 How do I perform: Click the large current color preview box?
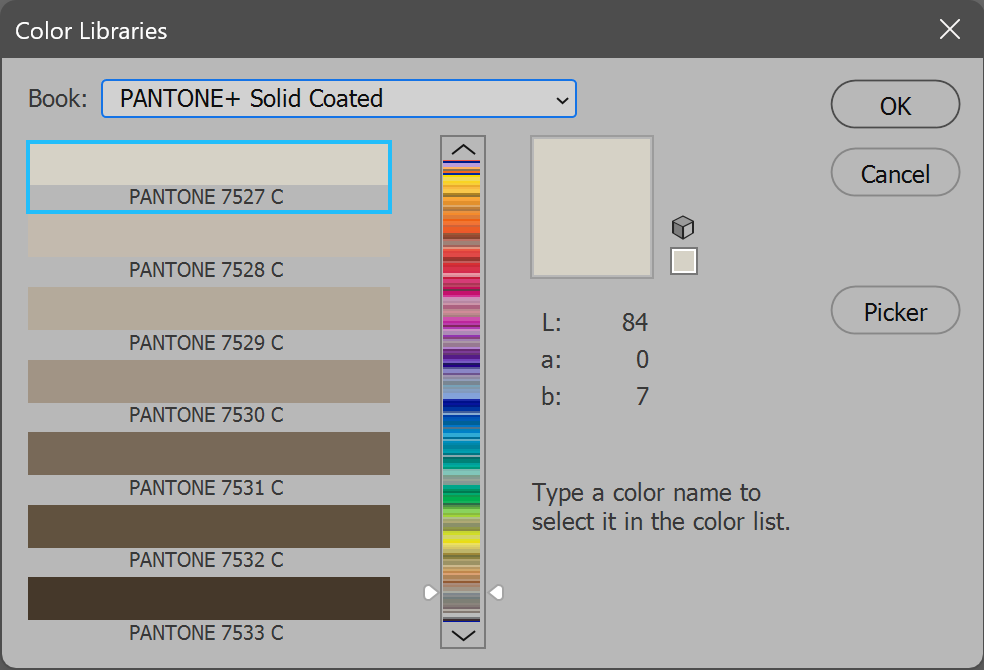(x=591, y=207)
